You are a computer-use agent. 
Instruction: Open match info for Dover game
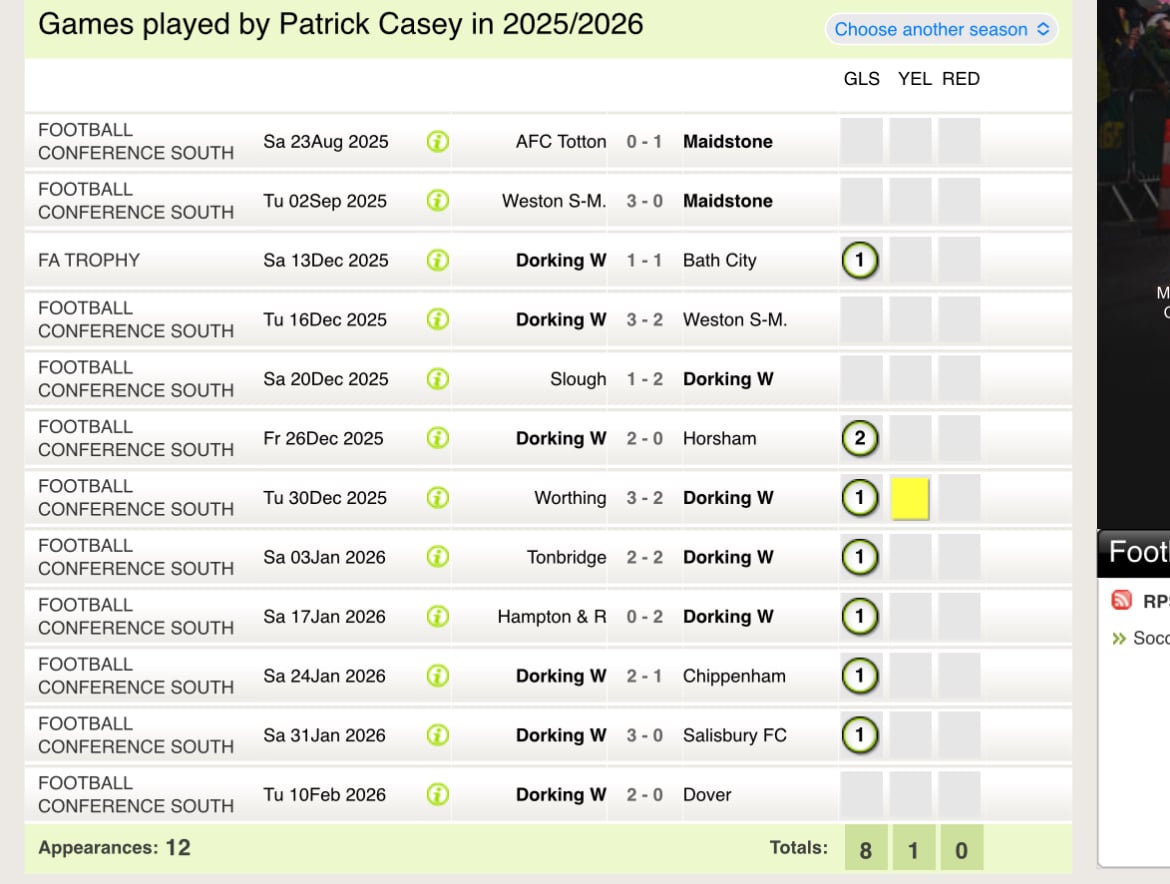[x=438, y=794]
